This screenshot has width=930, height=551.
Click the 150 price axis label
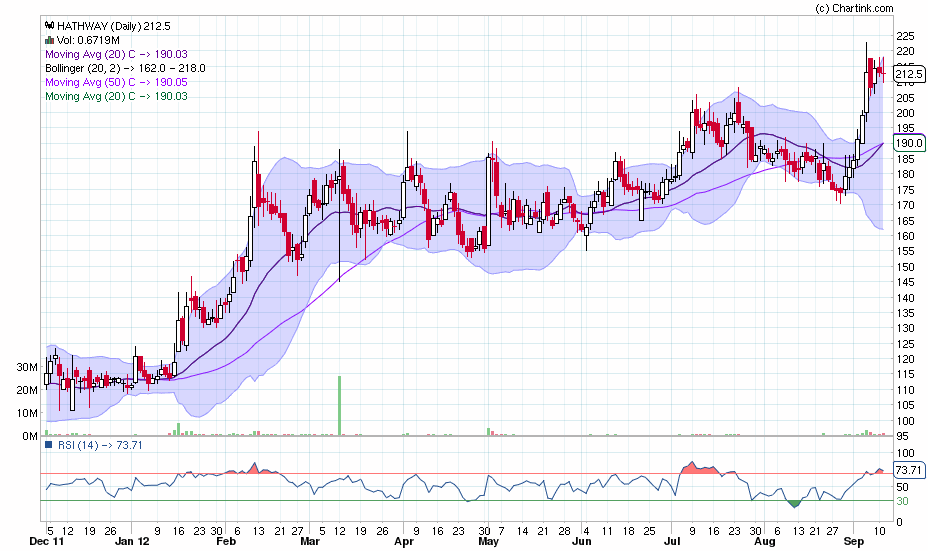906,267
